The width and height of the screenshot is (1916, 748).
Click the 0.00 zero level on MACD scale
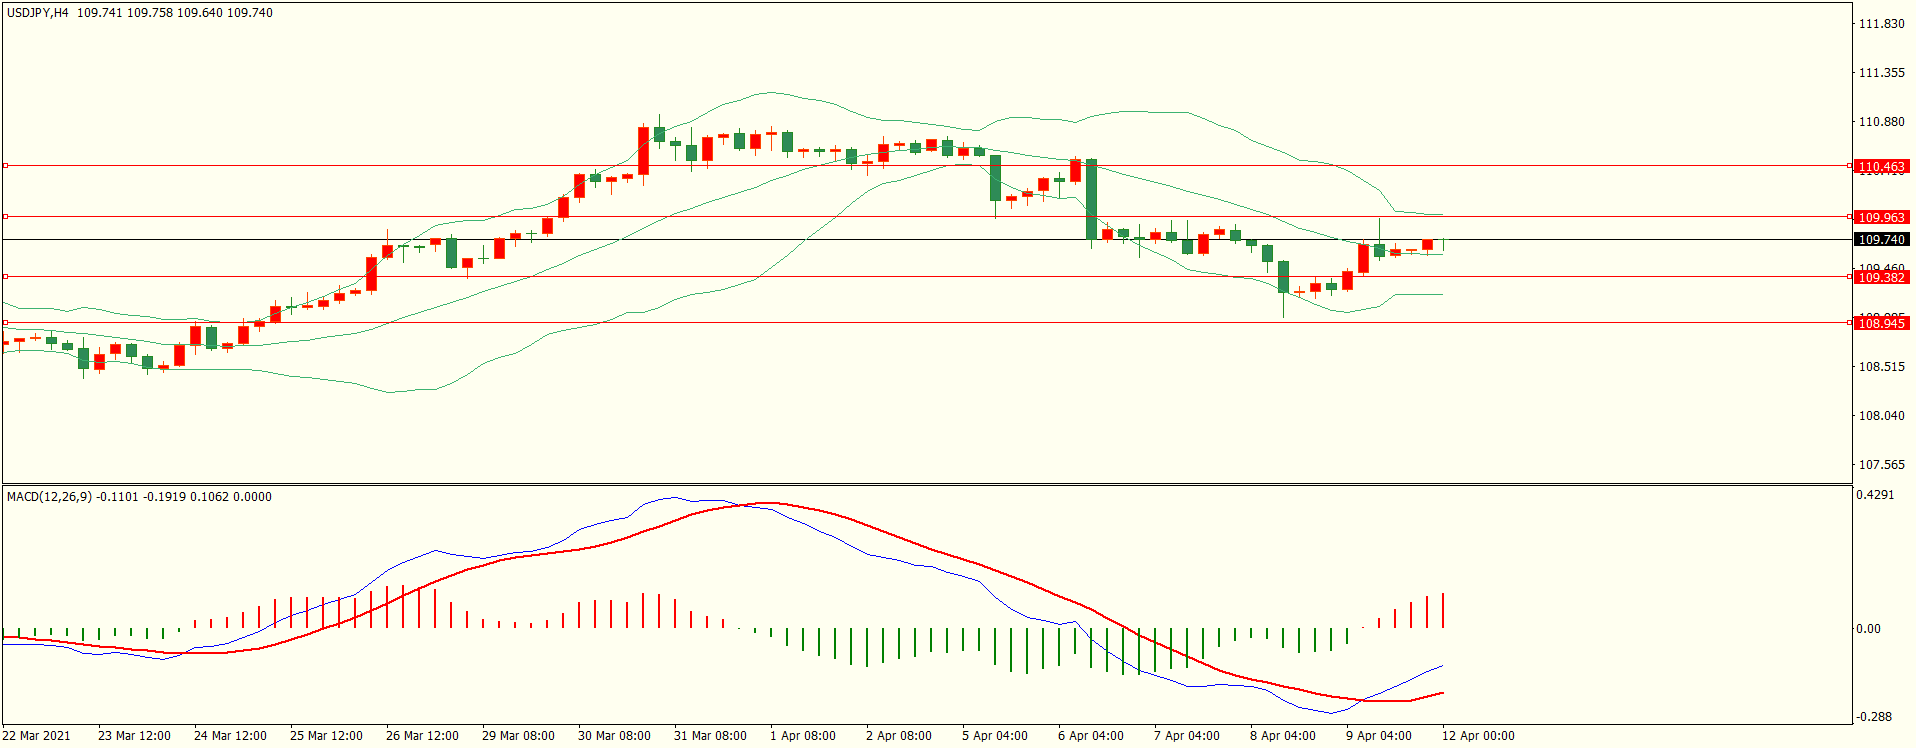1867,629
